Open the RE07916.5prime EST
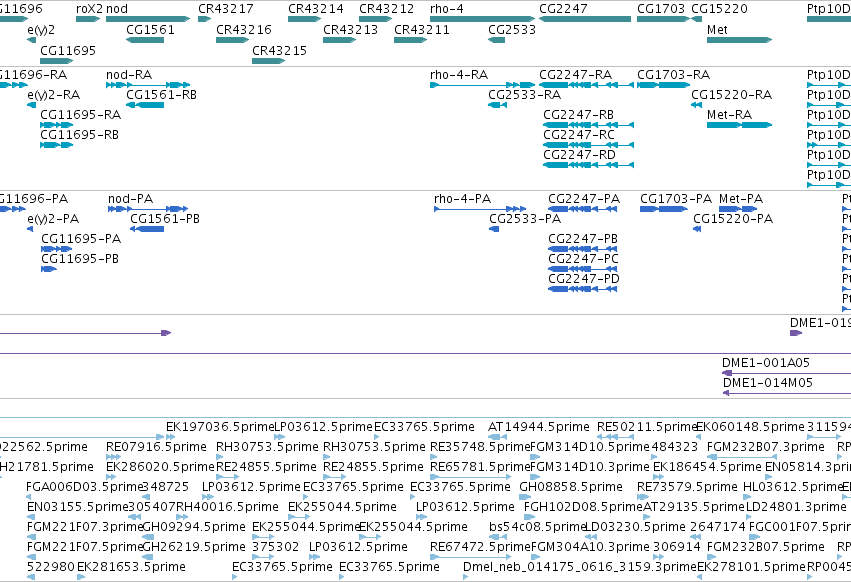The image size is (851, 582). coord(111,457)
